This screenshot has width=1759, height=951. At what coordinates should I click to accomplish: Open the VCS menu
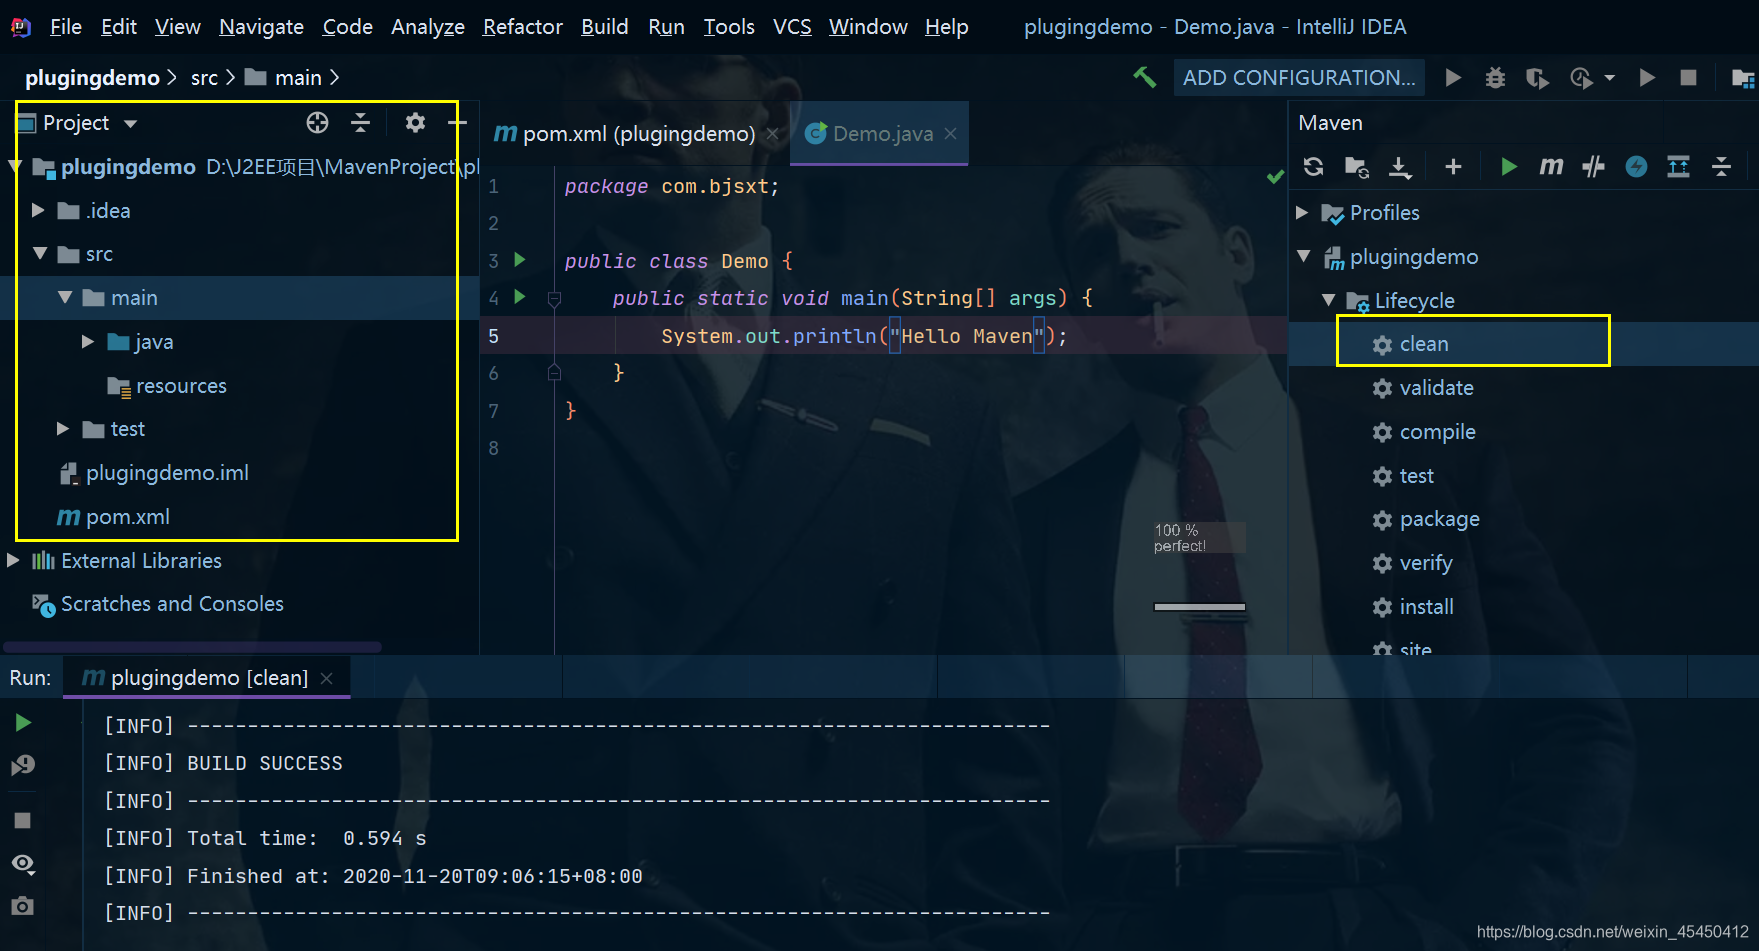tap(792, 27)
